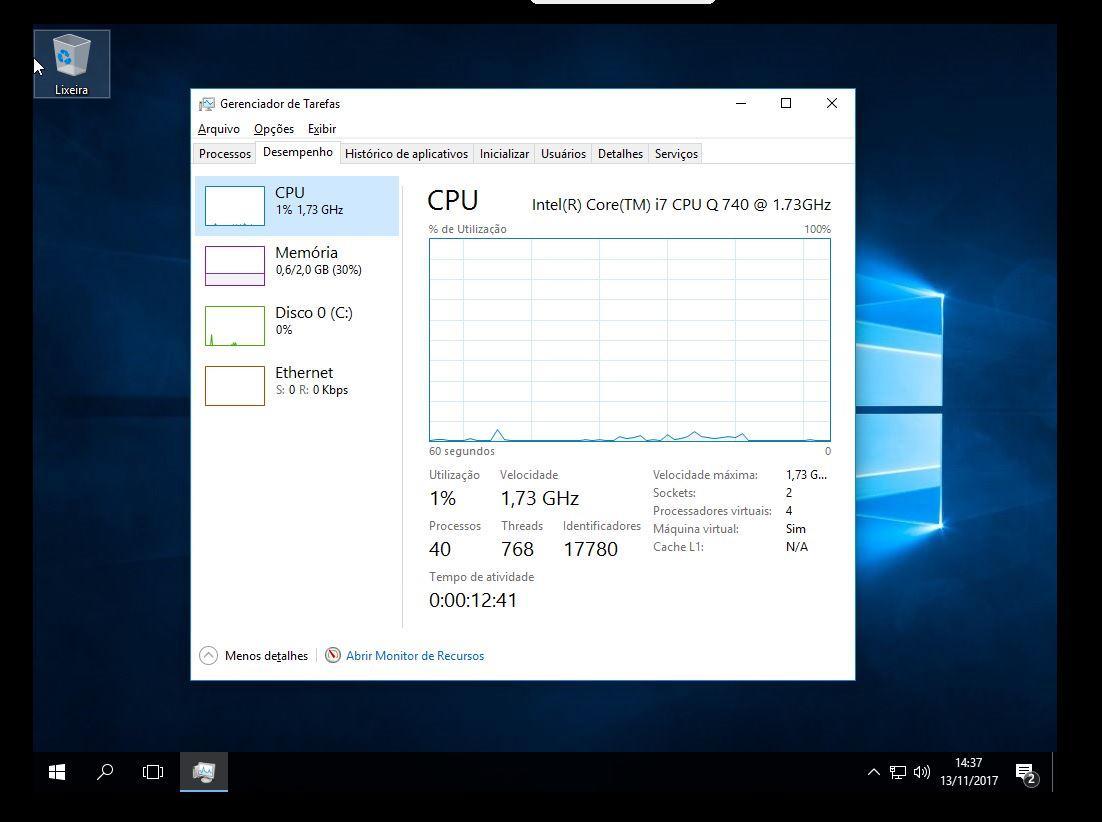Open taskbar search magnifier
This screenshot has width=1102, height=822.
[105, 772]
